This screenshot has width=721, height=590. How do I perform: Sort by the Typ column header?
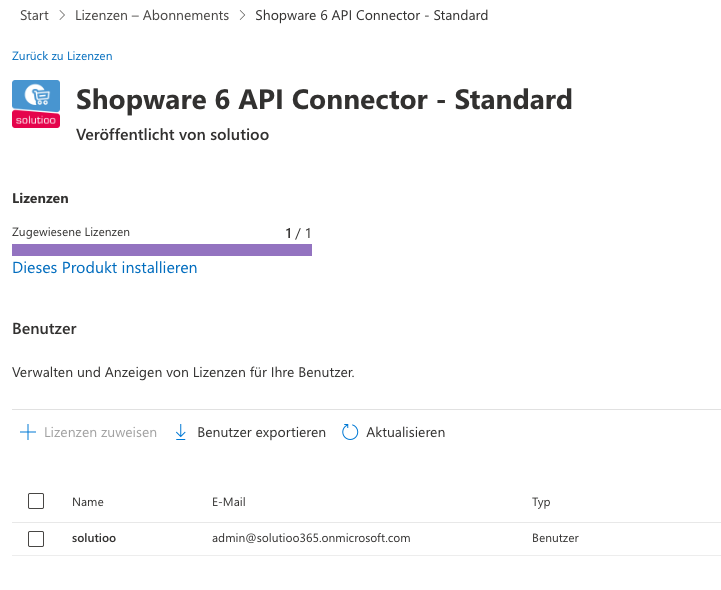coord(541,502)
